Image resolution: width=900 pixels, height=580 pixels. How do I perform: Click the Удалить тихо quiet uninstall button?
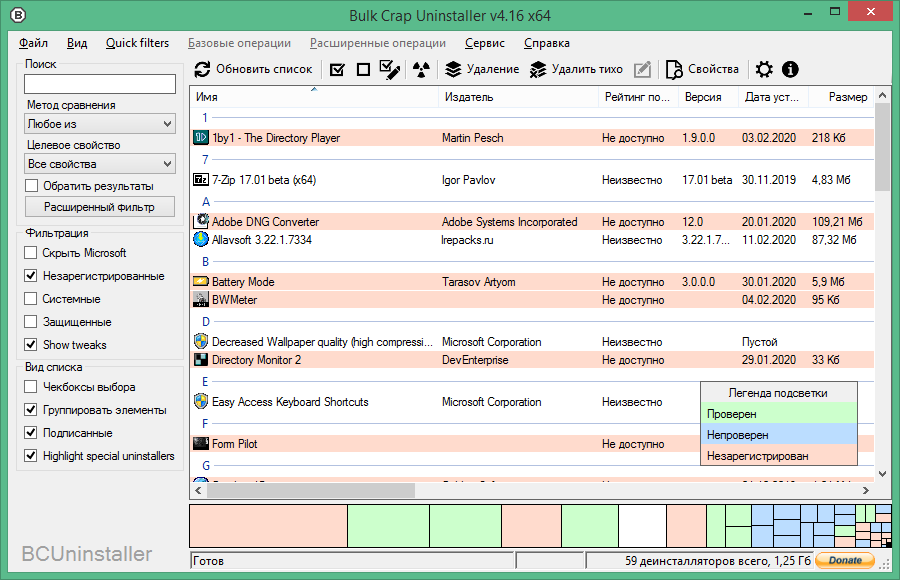click(x=576, y=69)
